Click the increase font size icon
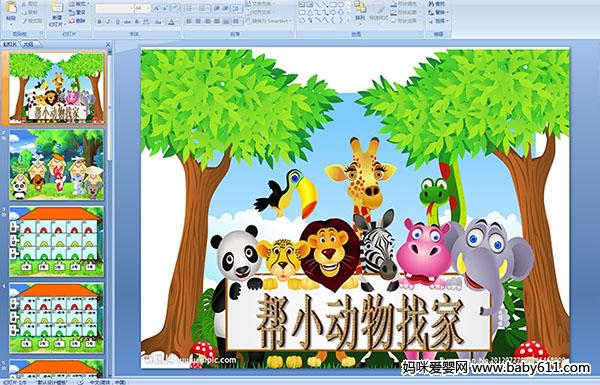Screen dimensions: 600x385 tap(157, 8)
